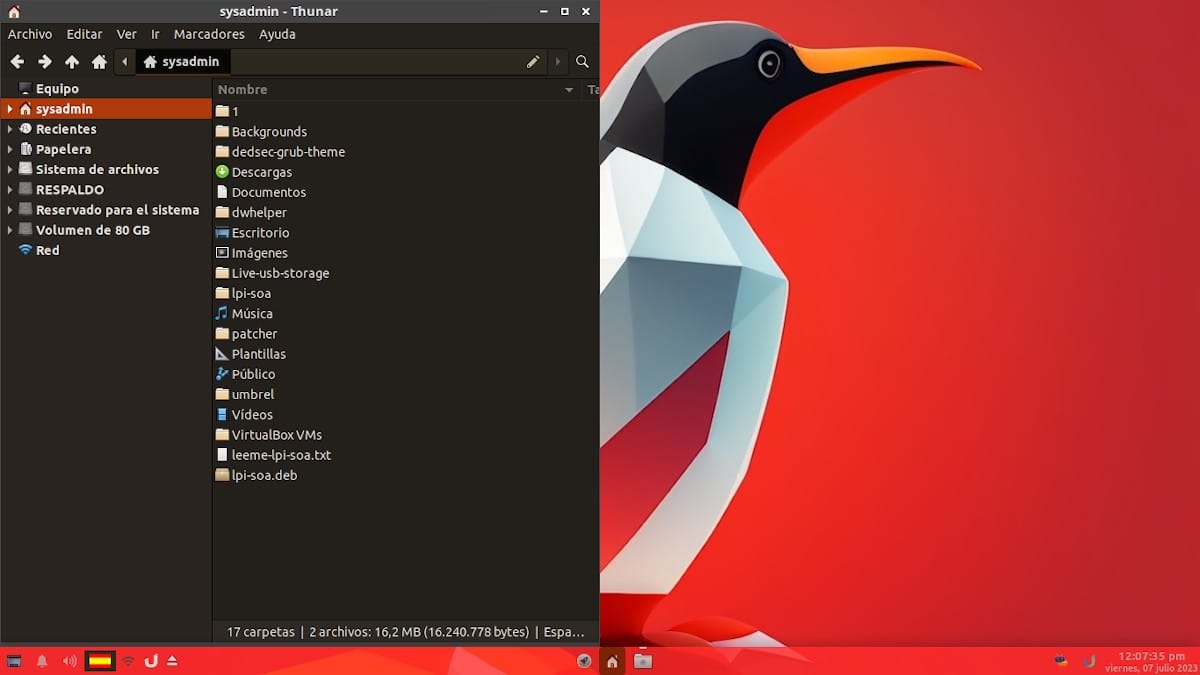Image resolution: width=1200 pixels, height=675 pixels.
Task: Go to parent folder with up arrow
Action: 72,62
